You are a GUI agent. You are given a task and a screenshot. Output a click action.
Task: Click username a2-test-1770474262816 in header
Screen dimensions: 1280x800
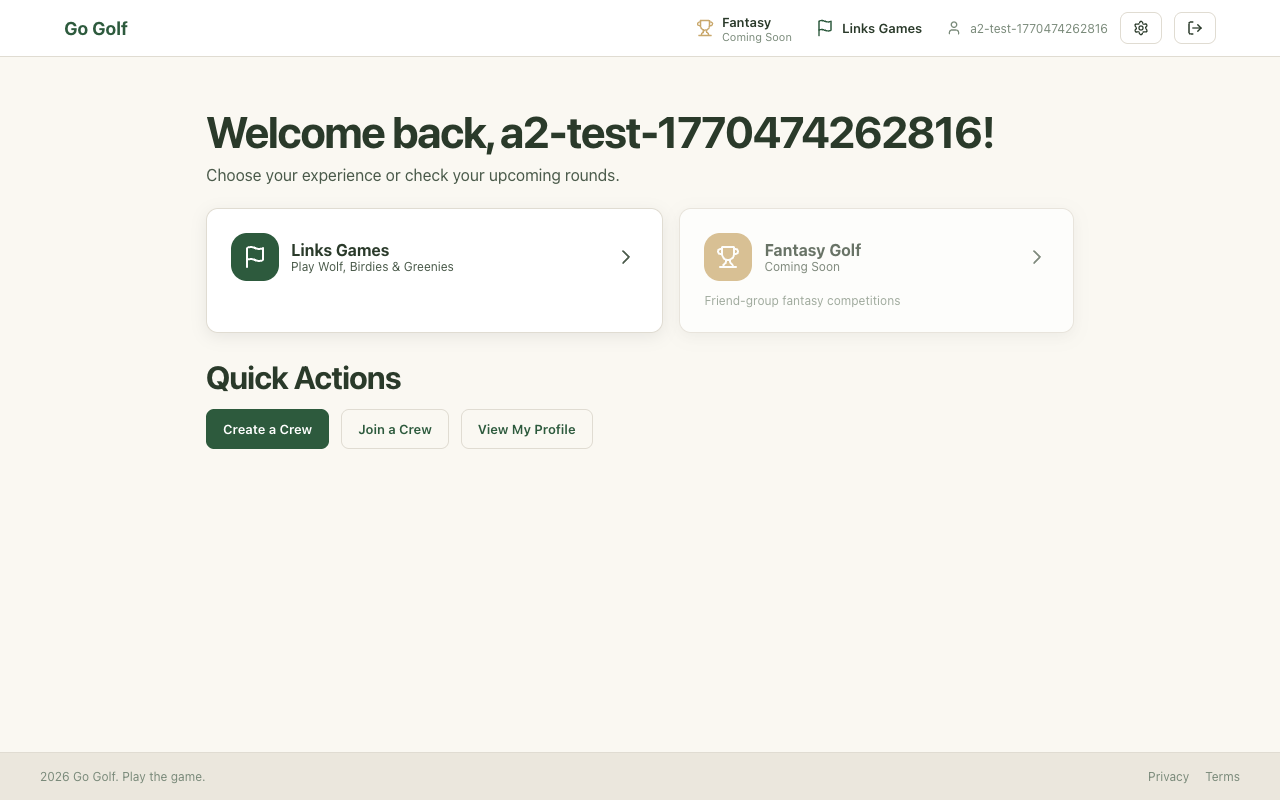[1038, 29]
